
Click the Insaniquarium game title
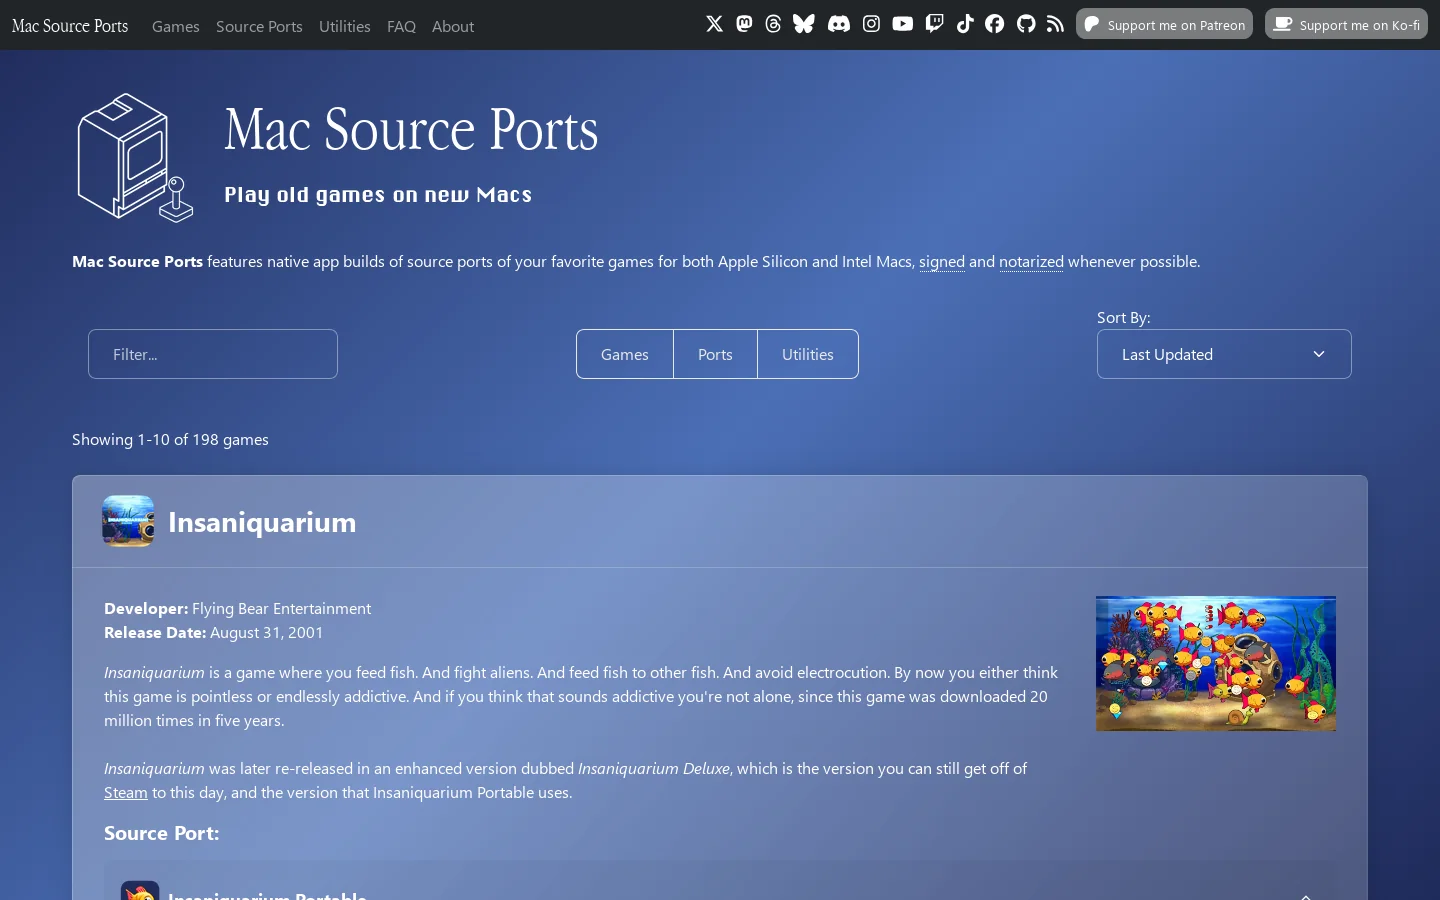tap(262, 522)
